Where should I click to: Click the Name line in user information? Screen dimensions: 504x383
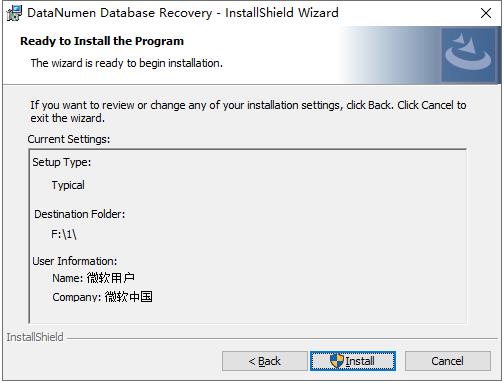click(94, 278)
